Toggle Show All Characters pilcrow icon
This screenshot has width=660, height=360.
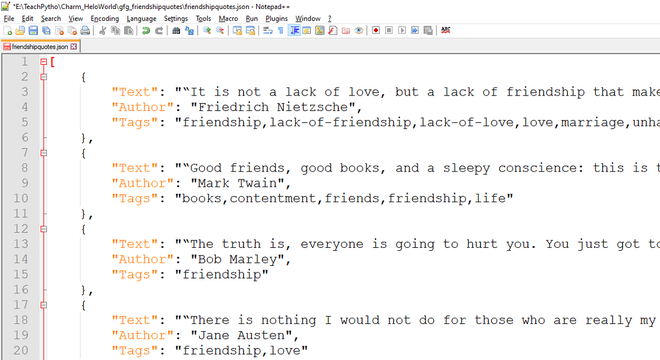(x=281, y=30)
